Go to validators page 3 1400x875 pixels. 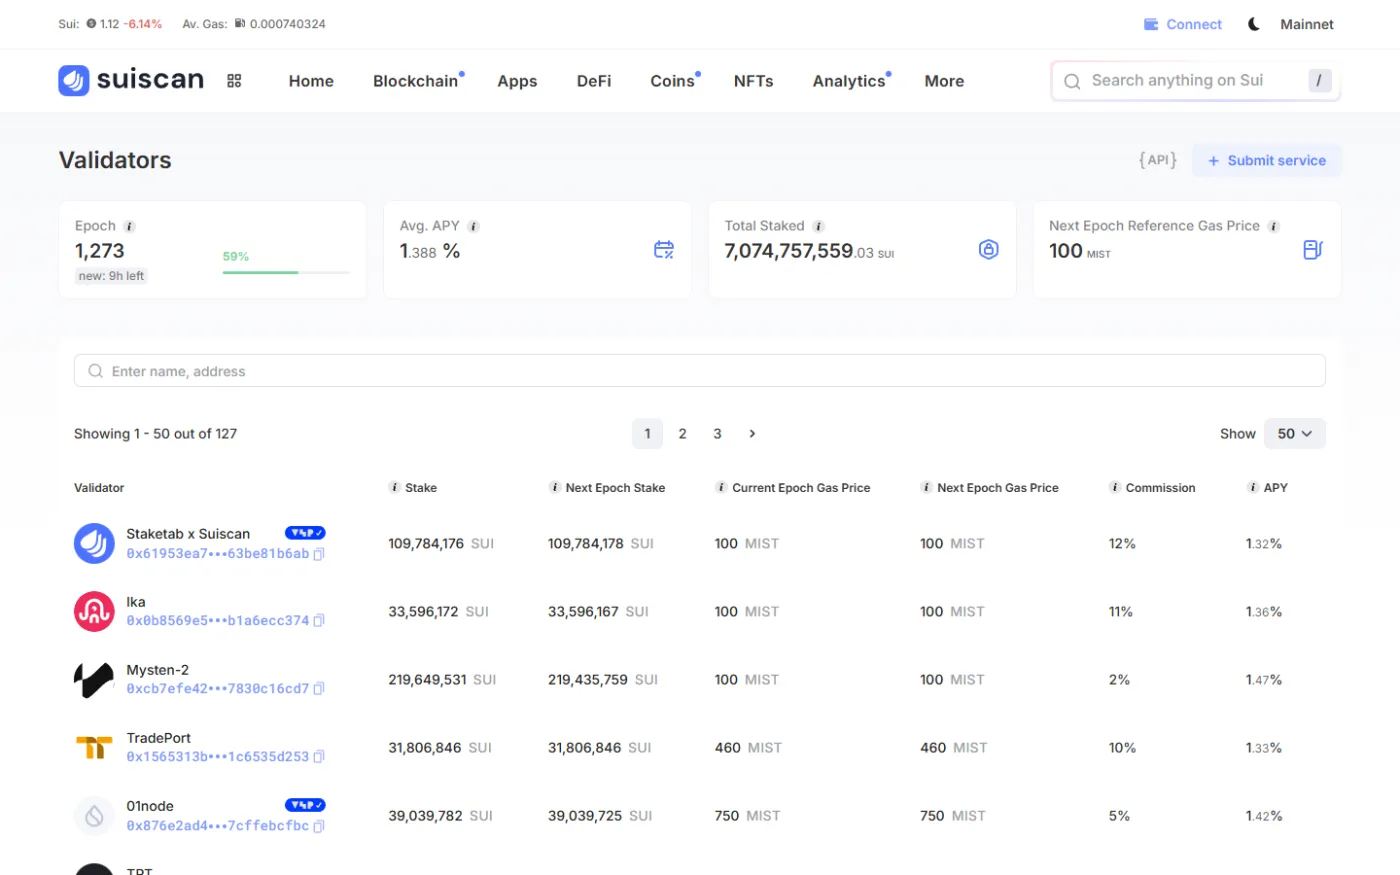(x=717, y=434)
